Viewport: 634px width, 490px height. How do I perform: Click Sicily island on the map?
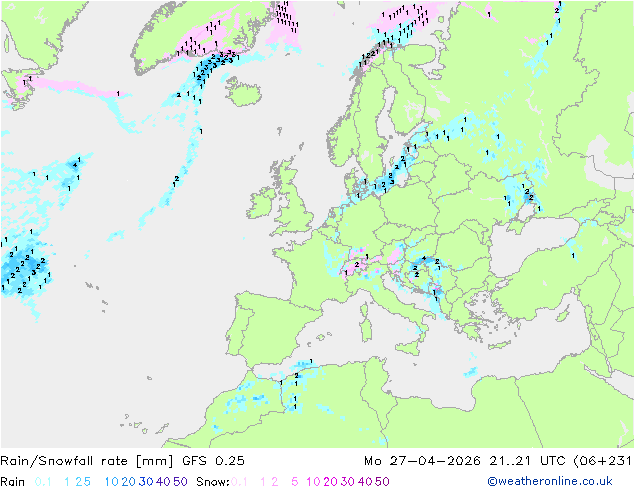(x=409, y=348)
